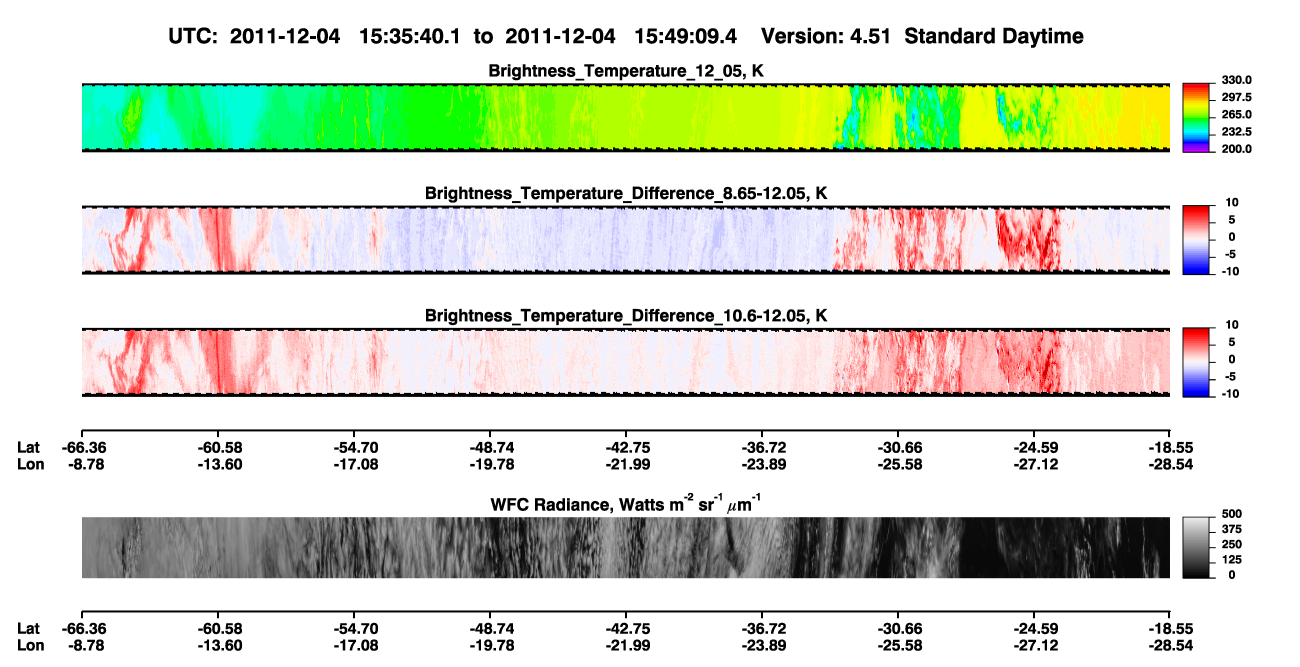Click latitude '-24.59' under the 10.6-12.05 panel

pyautogui.click(x=1034, y=447)
